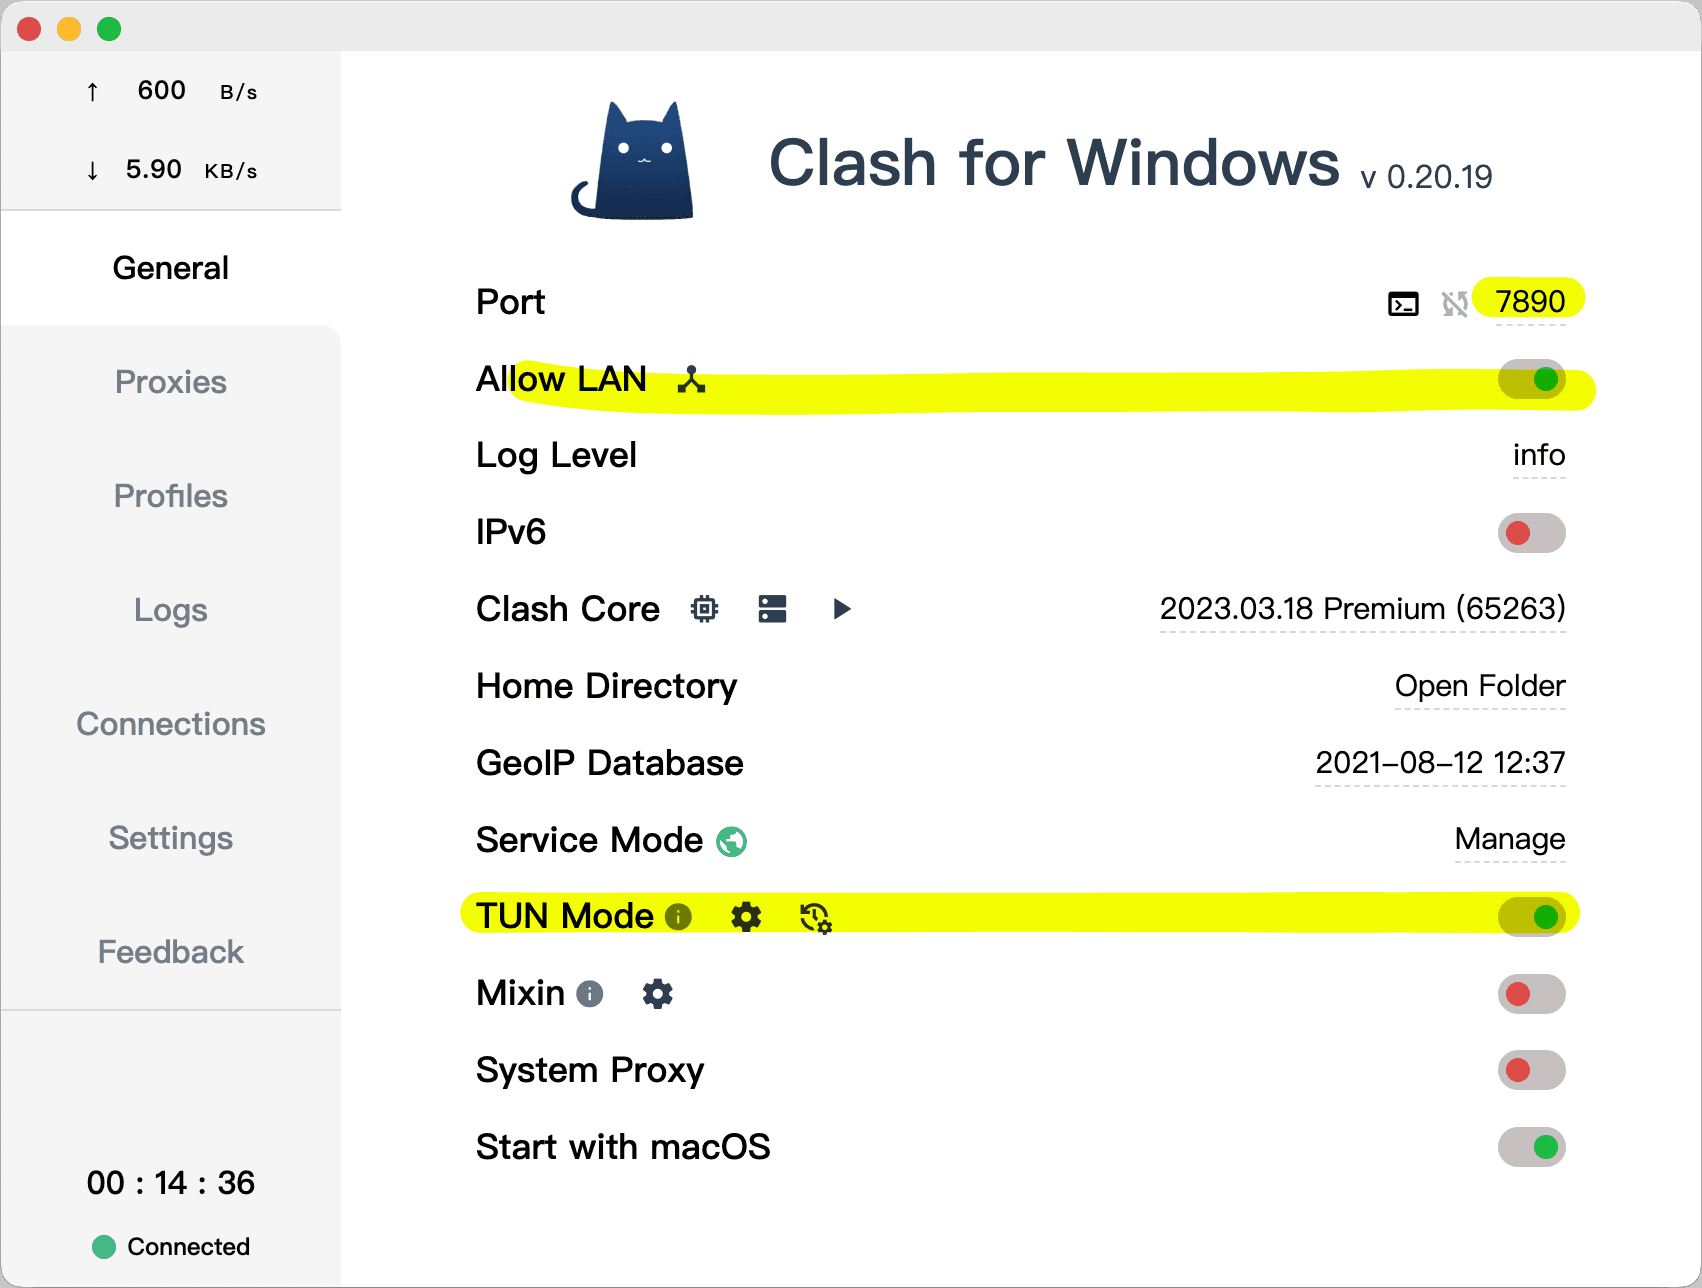
Task: Open the server icon next to Clash Core
Action: point(772,609)
